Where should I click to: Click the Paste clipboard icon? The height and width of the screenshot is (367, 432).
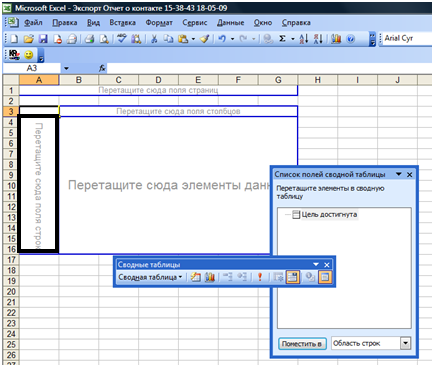pos(183,39)
